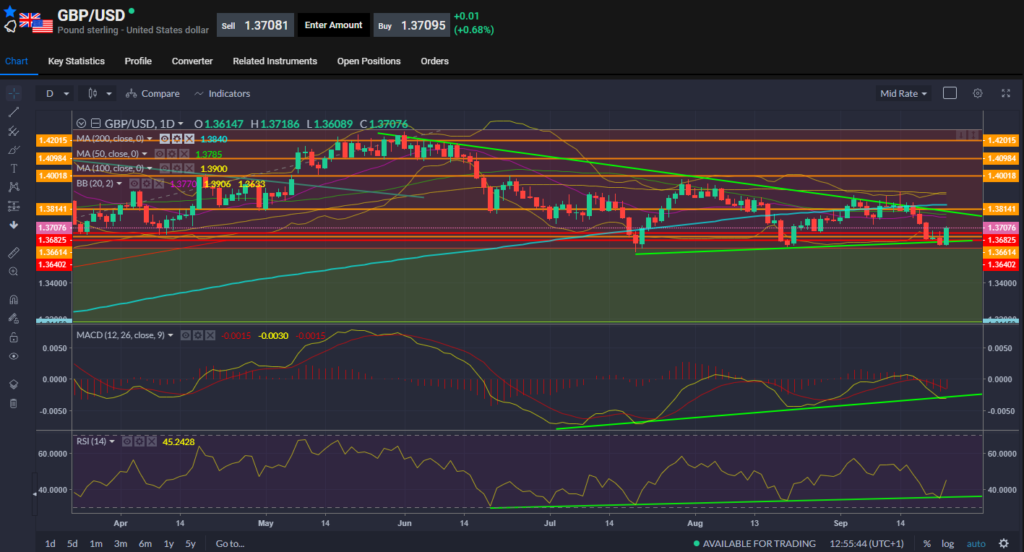Select the text annotation tool

point(13,168)
